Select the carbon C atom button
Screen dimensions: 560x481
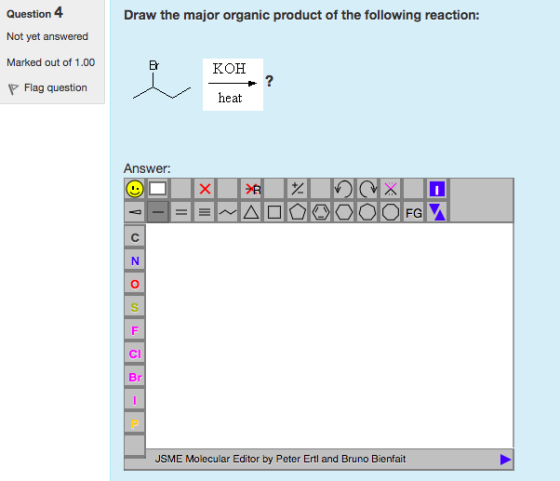pyautogui.click(x=135, y=237)
